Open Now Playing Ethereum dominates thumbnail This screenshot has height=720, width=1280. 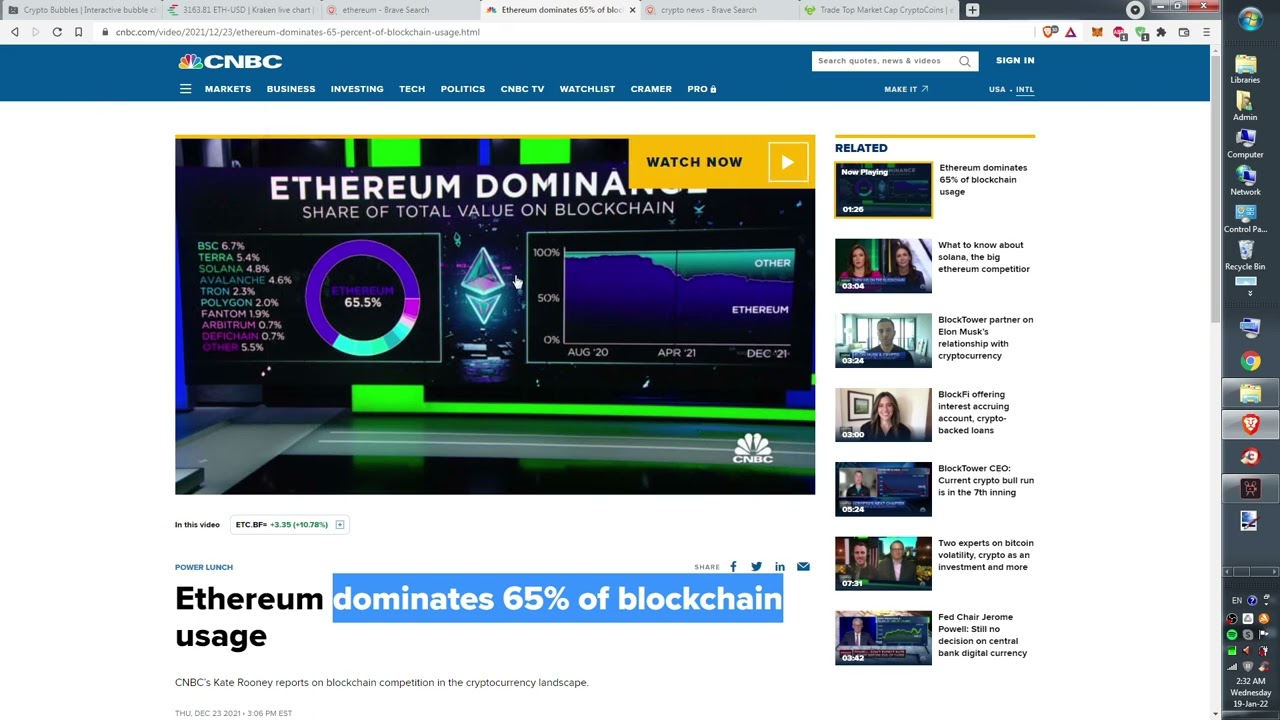(883, 190)
